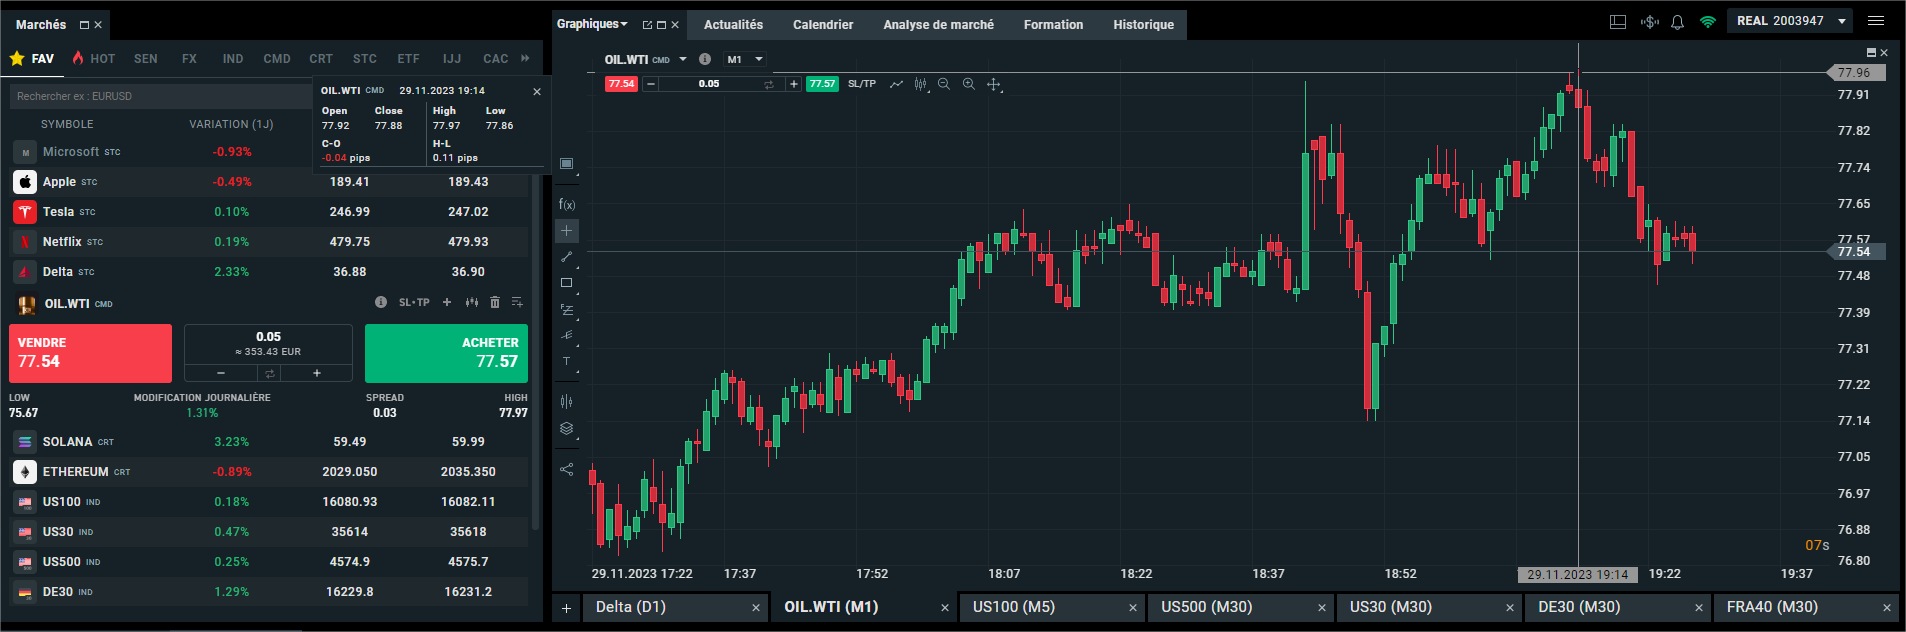Open the Calendrier tab
Screen dimensions: 1906x632
pos(823,25)
